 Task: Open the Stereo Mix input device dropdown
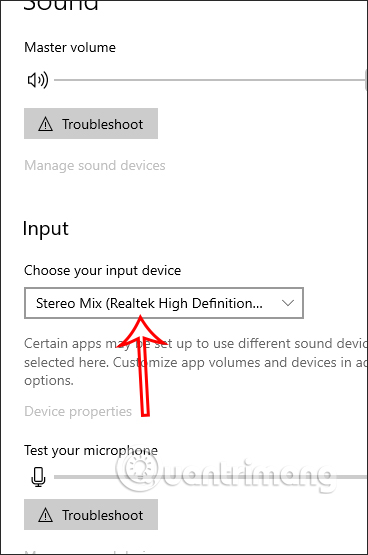(x=164, y=303)
